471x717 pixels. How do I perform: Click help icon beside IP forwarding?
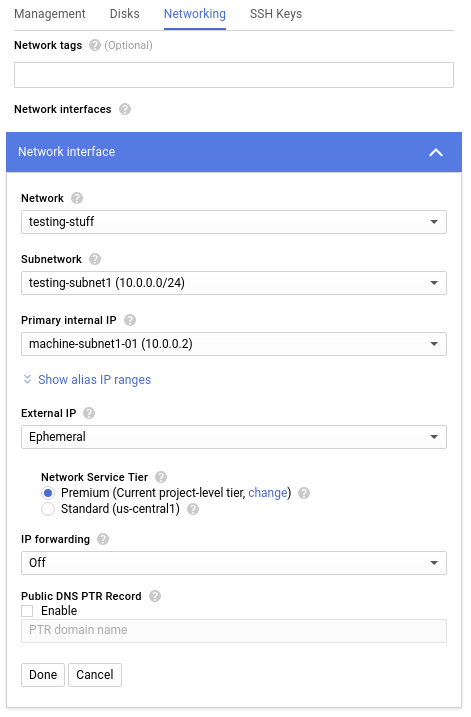click(x=103, y=540)
